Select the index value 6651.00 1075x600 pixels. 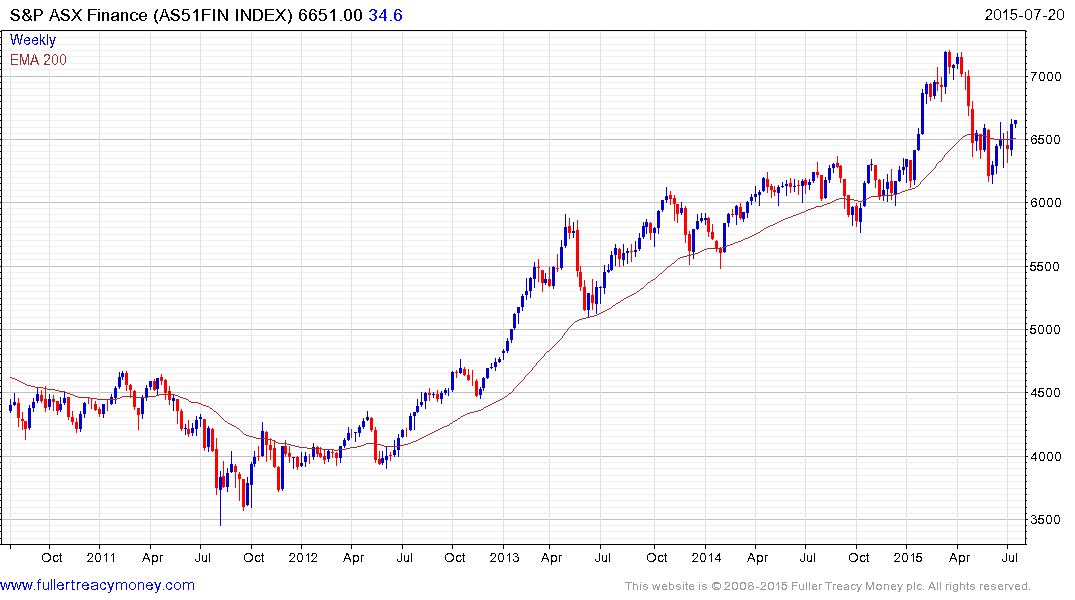[330, 15]
